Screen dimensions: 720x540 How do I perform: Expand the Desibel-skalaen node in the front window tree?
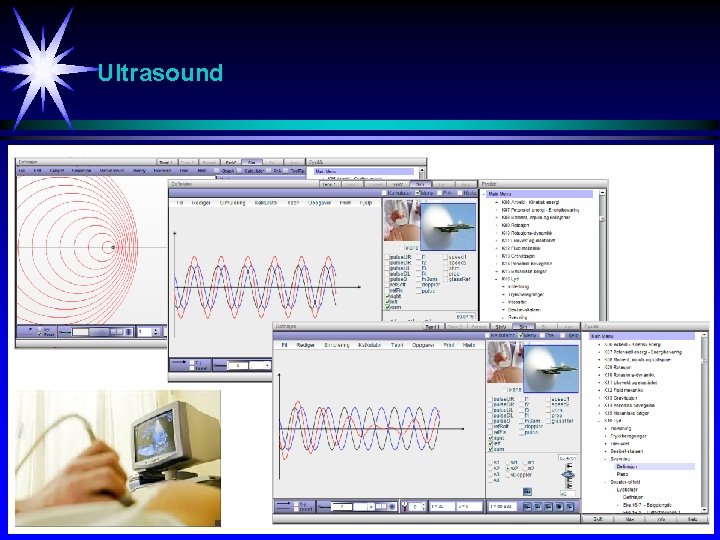tap(606, 451)
